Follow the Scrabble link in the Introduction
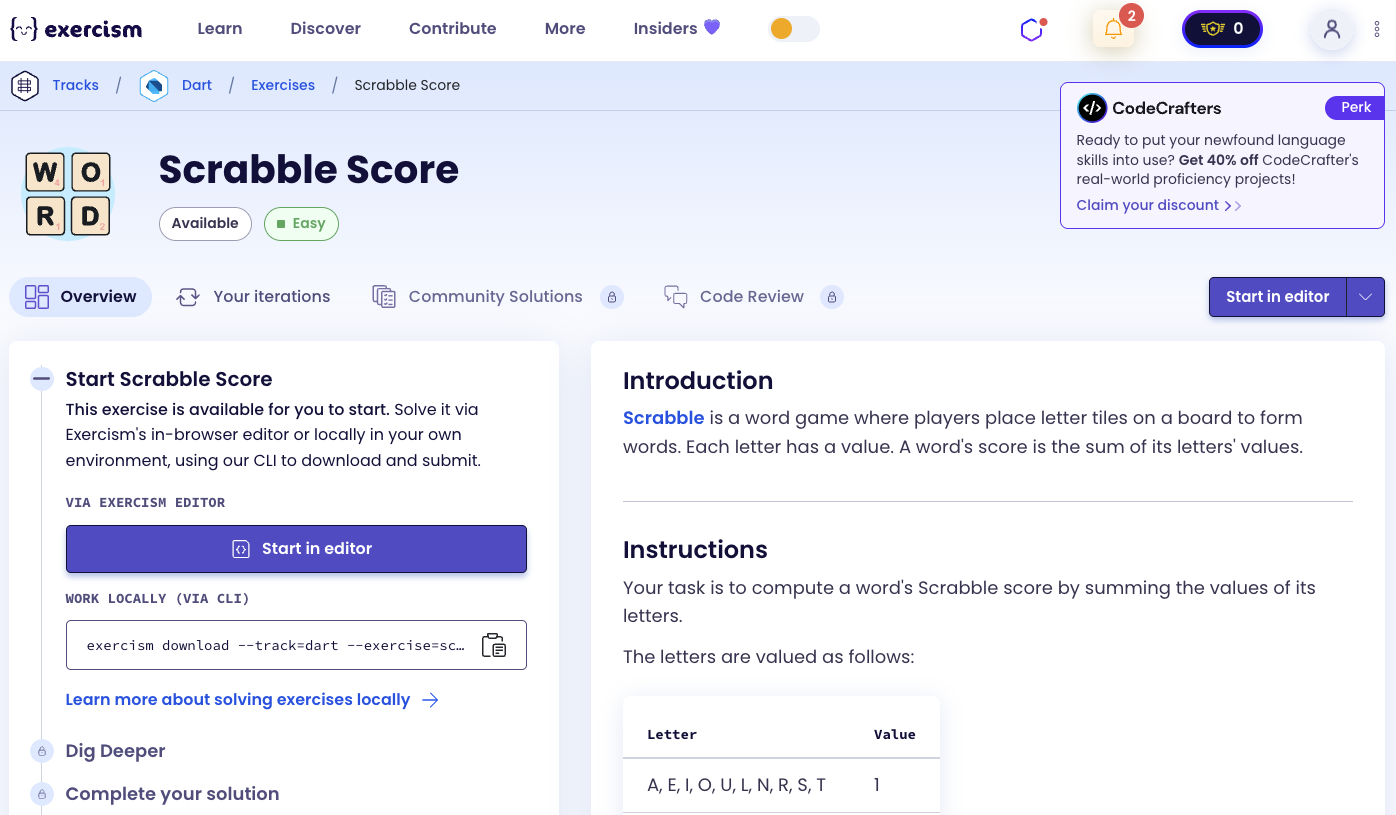The image size is (1396, 815). (663, 417)
